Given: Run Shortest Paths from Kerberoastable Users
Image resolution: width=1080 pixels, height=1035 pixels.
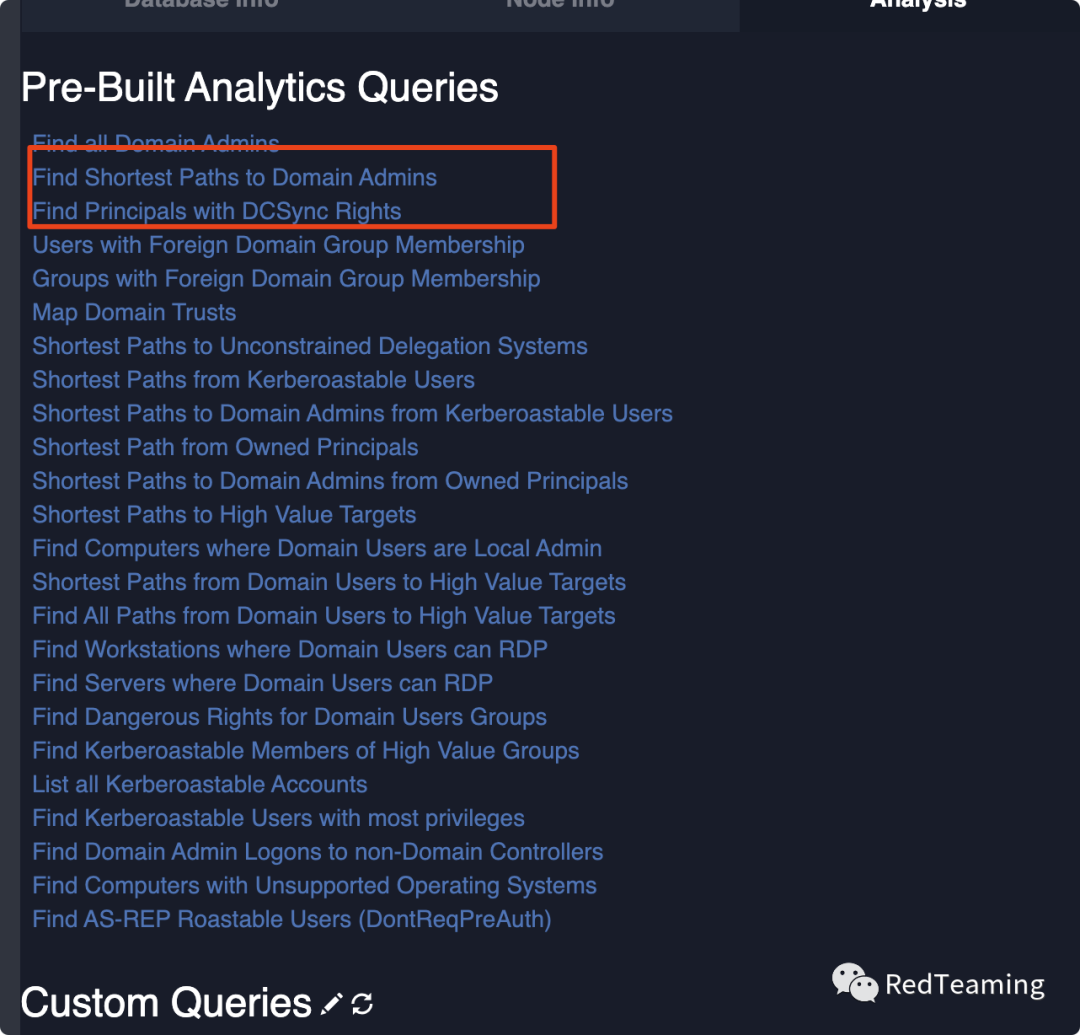Looking at the screenshot, I should click(x=253, y=380).
